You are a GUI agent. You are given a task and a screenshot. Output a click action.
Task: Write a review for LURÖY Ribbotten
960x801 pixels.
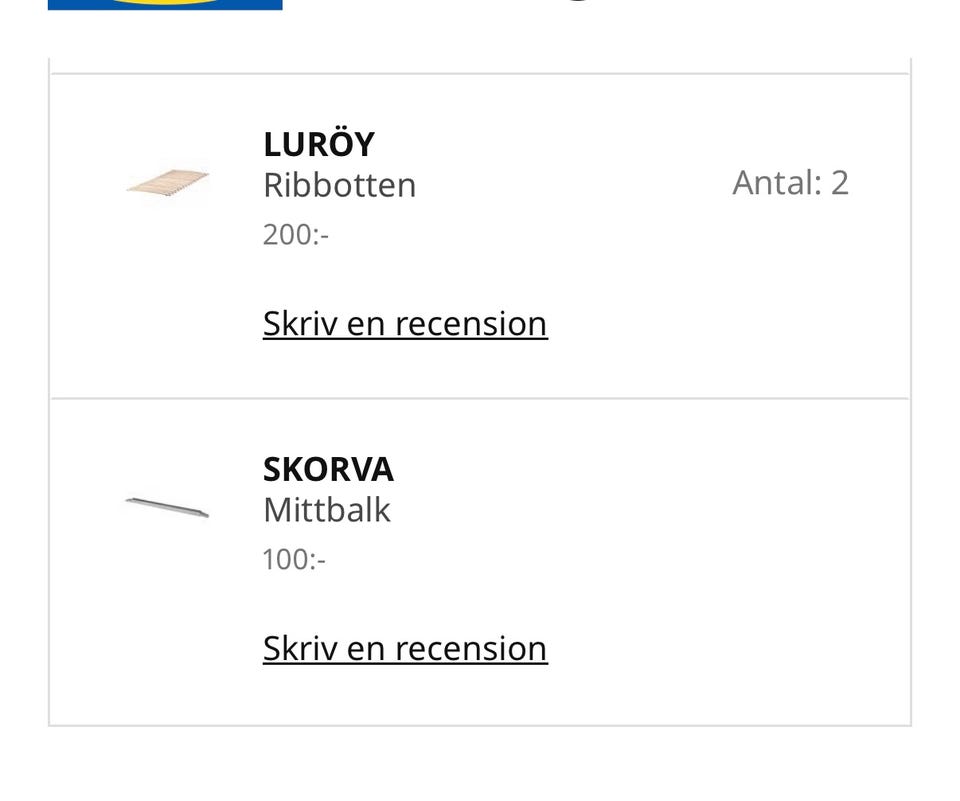404,324
